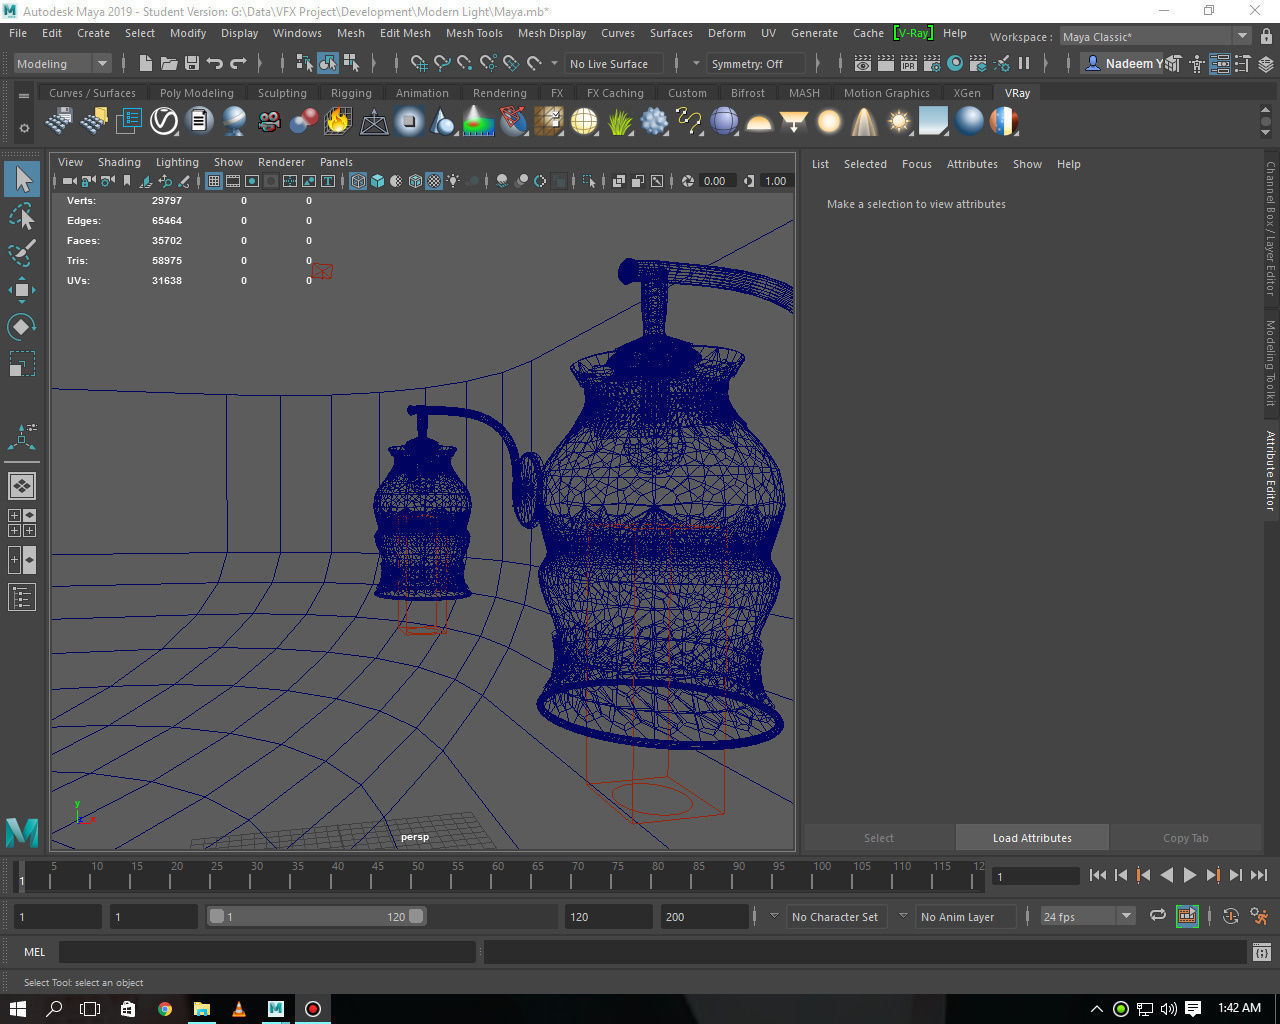1280x1024 pixels.
Task: Toggle use all lights bulb icon
Action: (x=453, y=181)
